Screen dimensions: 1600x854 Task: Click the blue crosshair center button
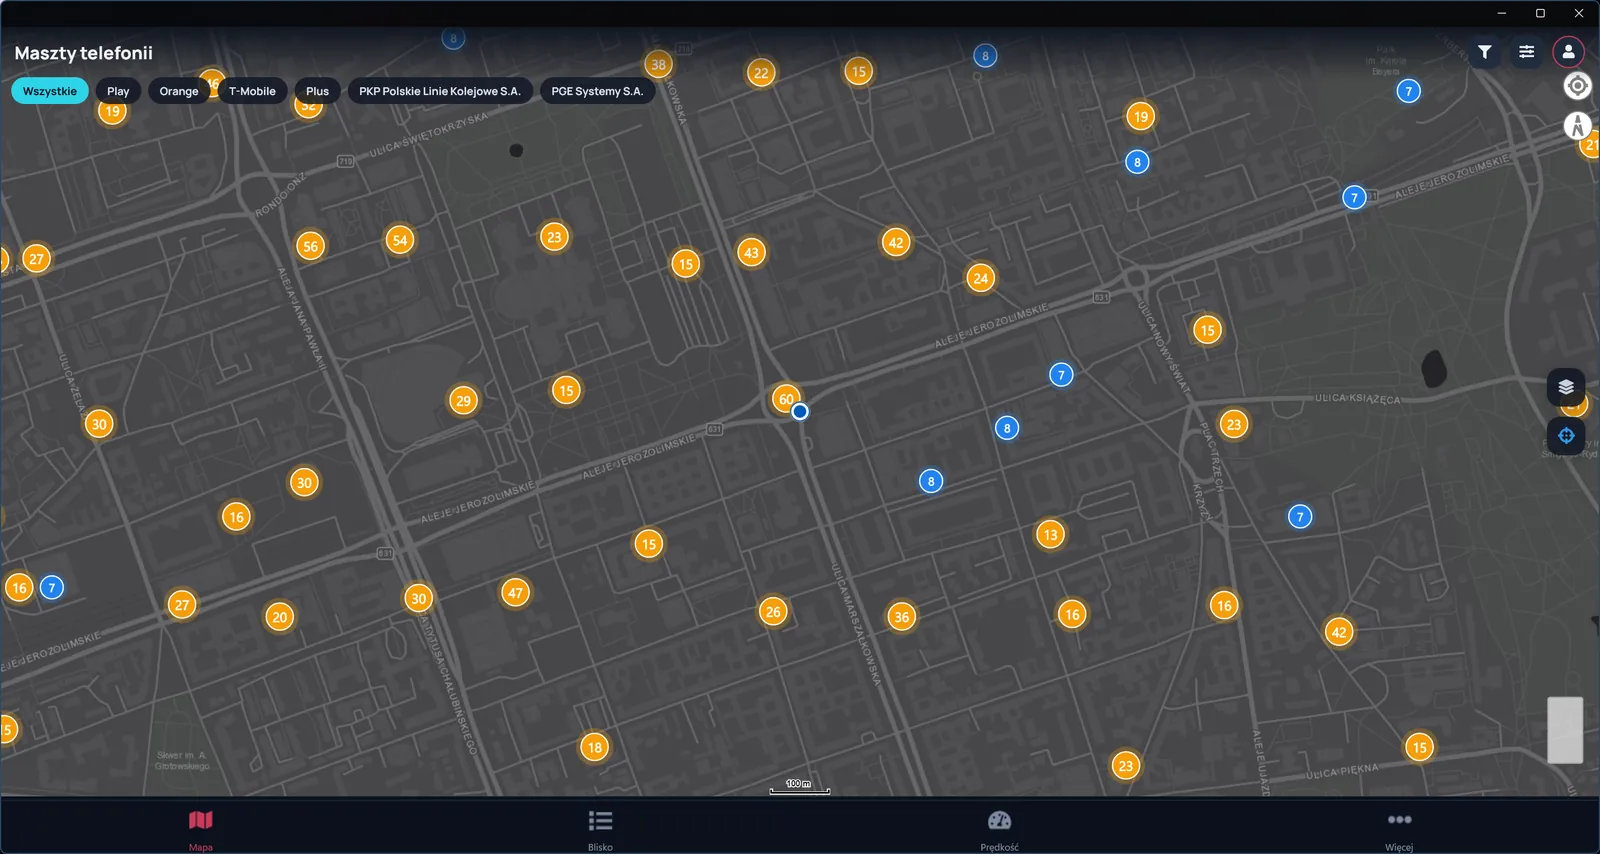tap(1566, 435)
